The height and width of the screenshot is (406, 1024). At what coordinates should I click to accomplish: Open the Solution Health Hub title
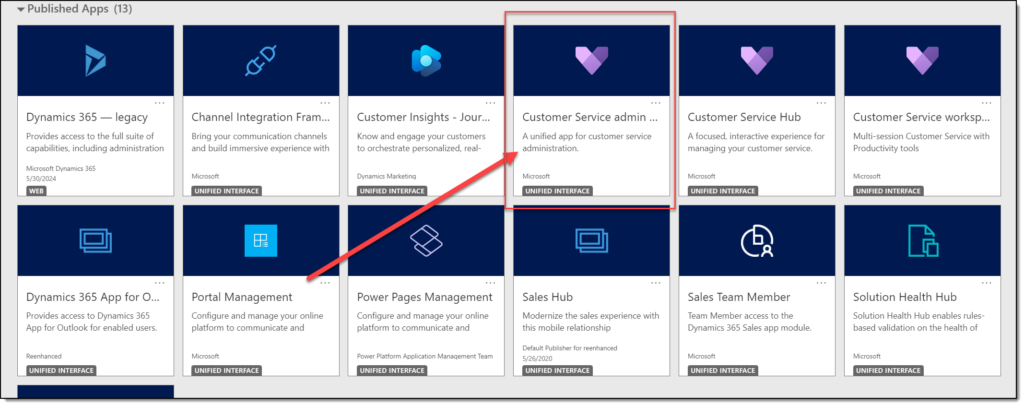[904, 297]
